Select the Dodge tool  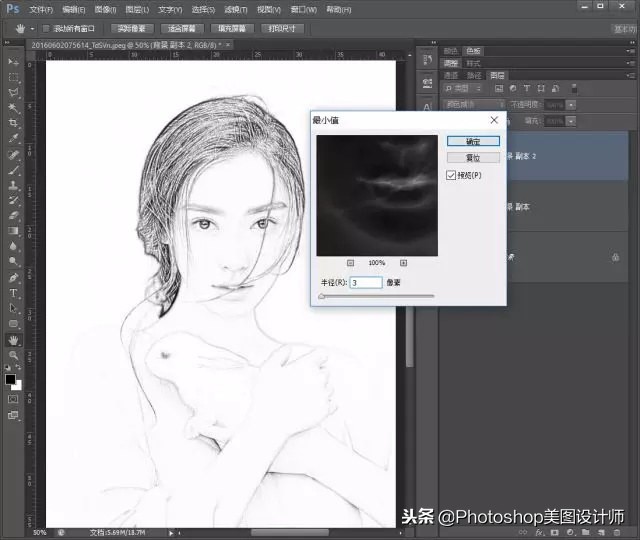13,261
